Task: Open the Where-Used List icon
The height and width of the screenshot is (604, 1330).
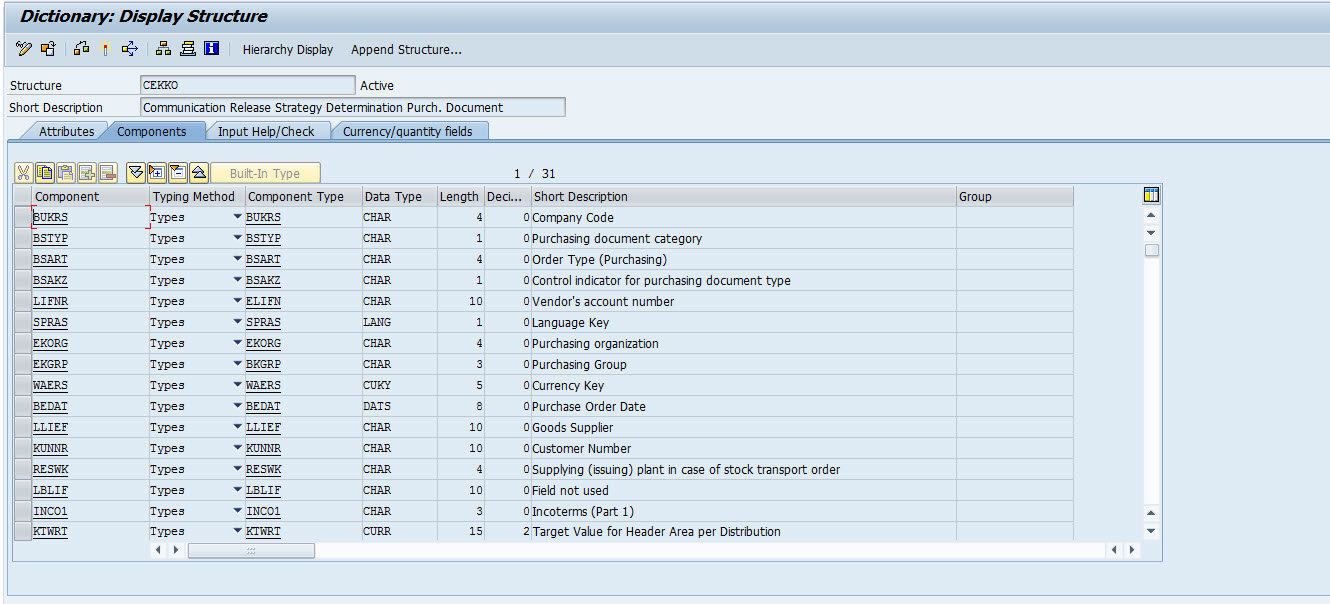Action: pos(129,49)
